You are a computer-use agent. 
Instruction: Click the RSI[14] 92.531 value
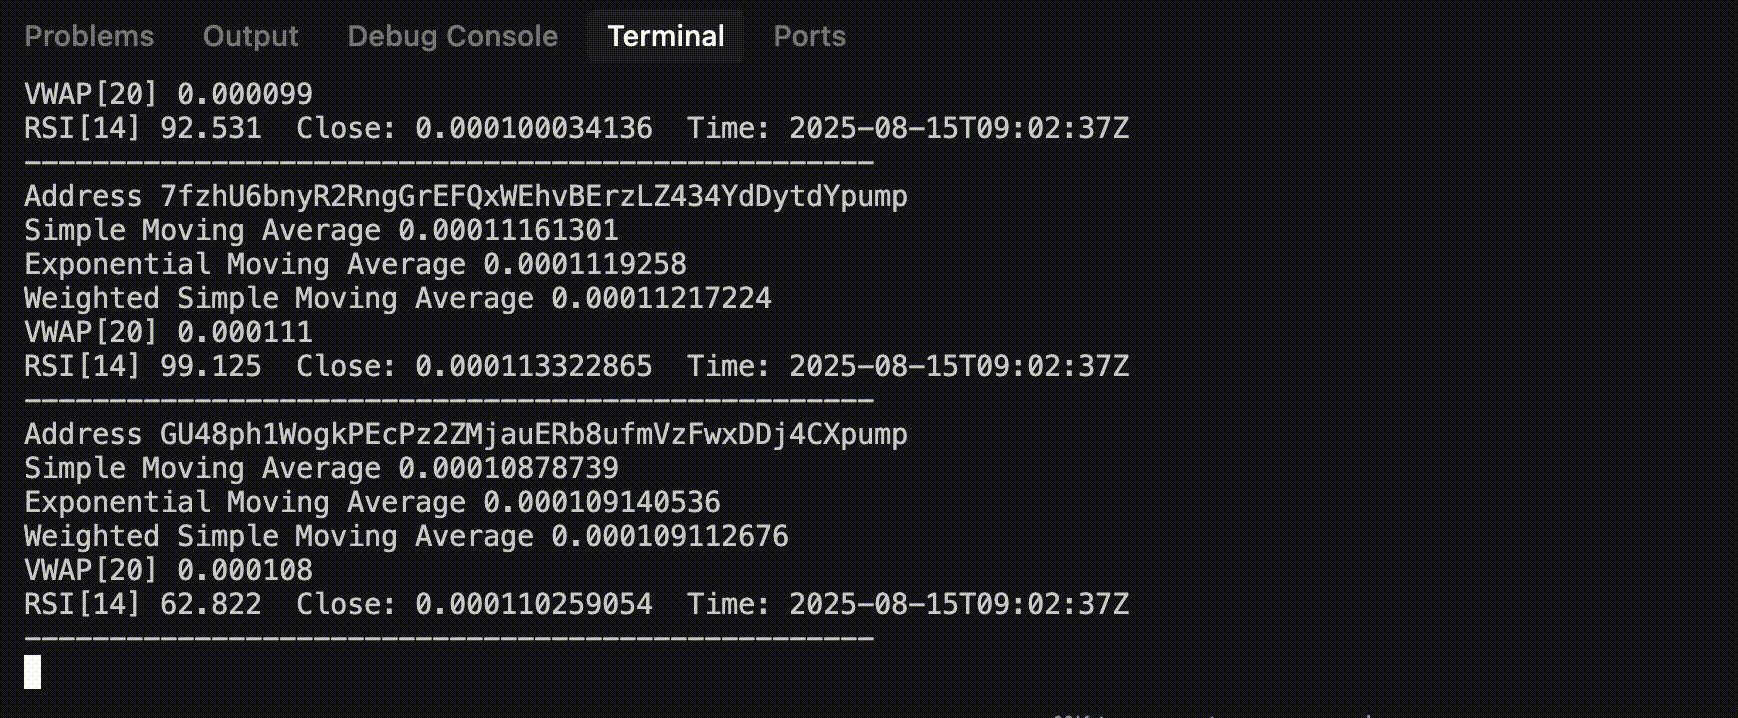[143, 128]
